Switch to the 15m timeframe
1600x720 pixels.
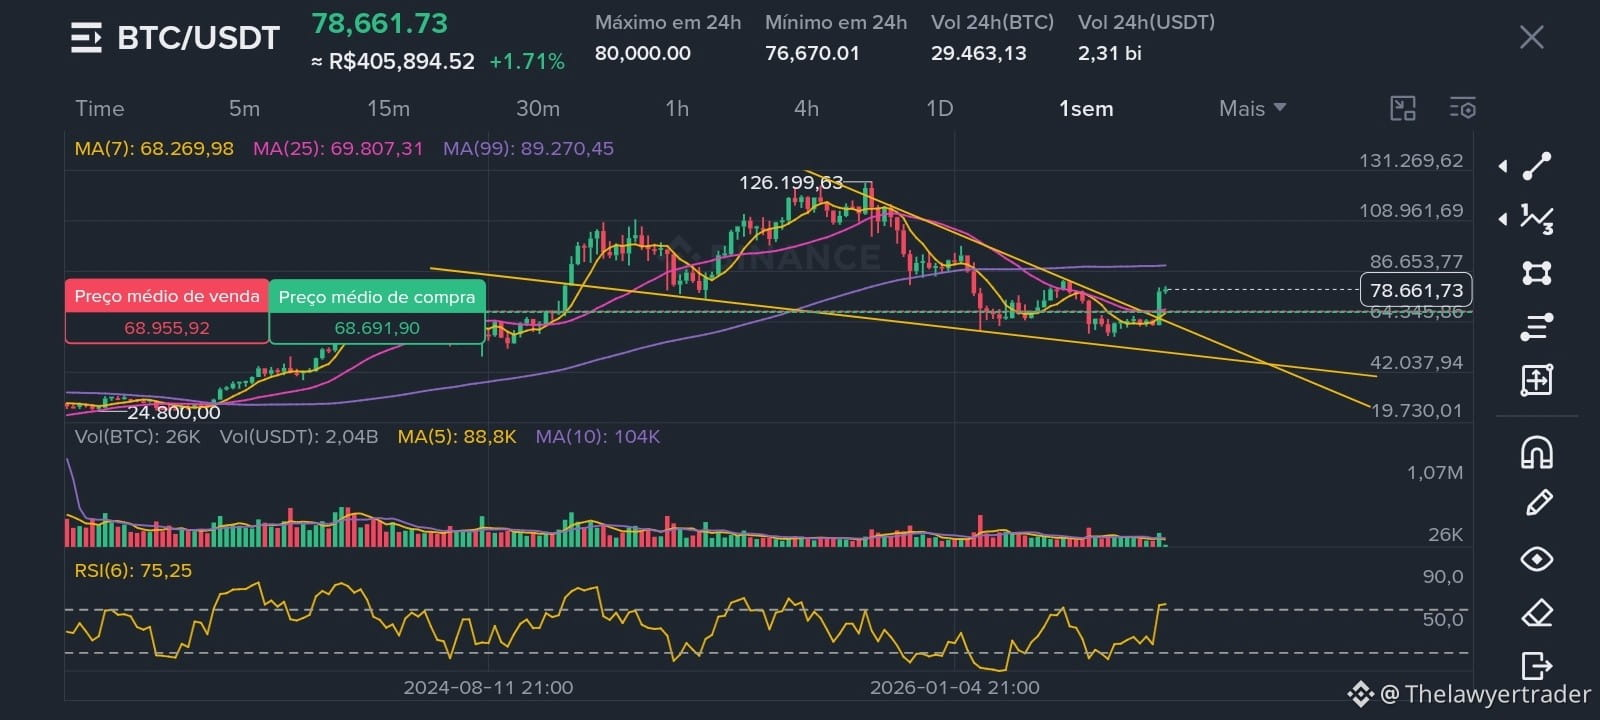tap(388, 108)
